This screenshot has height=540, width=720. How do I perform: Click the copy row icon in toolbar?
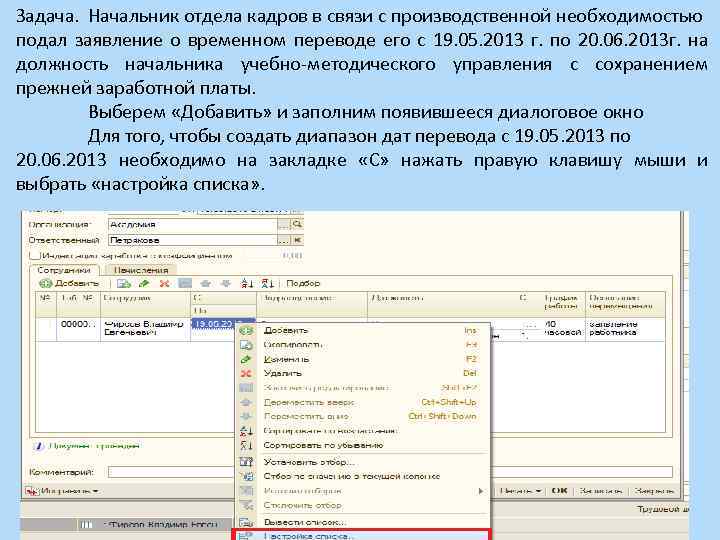[x=124, y=284]
